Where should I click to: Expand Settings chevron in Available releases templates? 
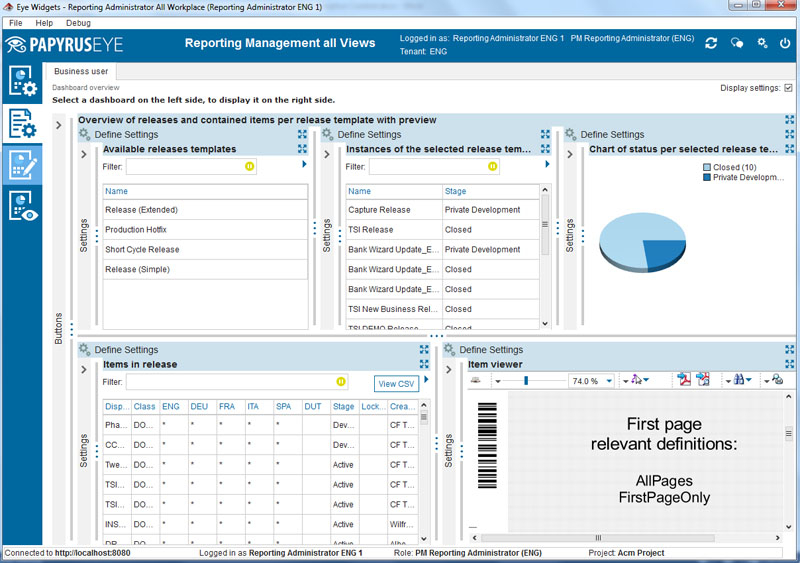tap(84, 154)
